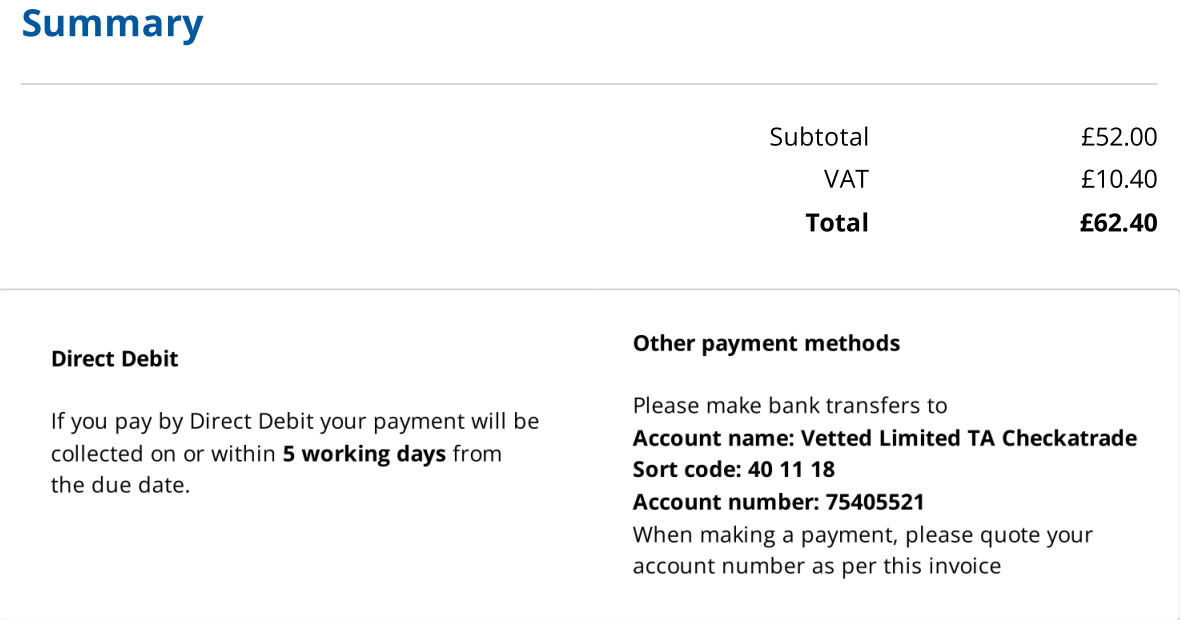Click the Summary heading
The image size is (1180, 620).
pos(112,23)
